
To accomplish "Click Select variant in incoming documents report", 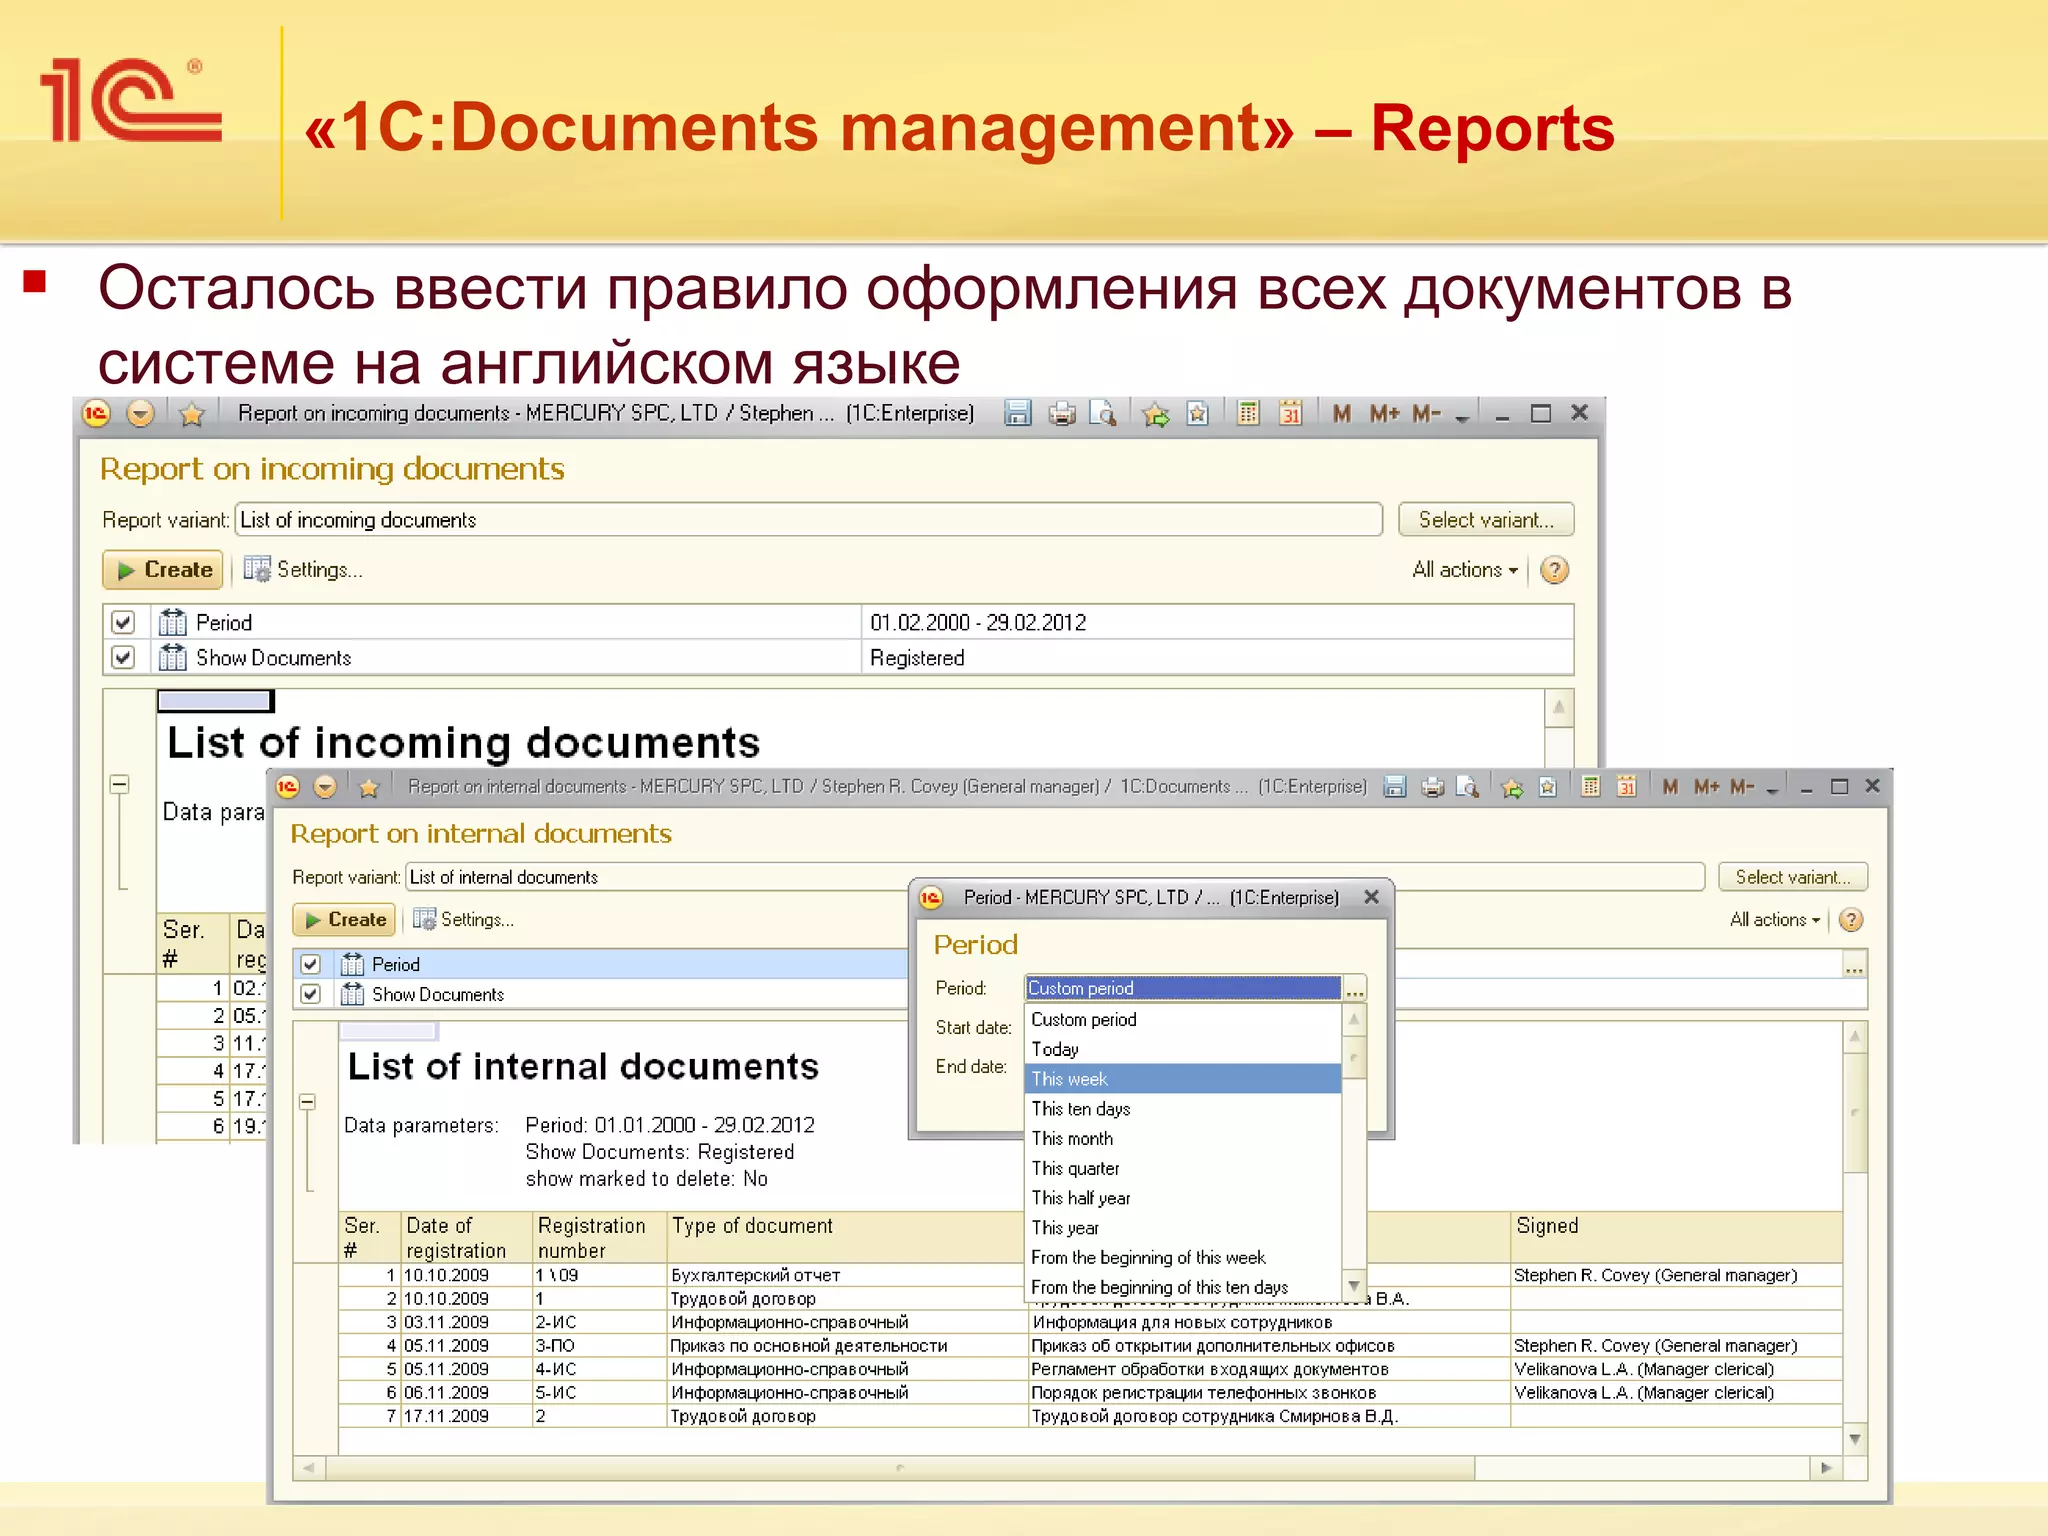I will [1486, 520].
